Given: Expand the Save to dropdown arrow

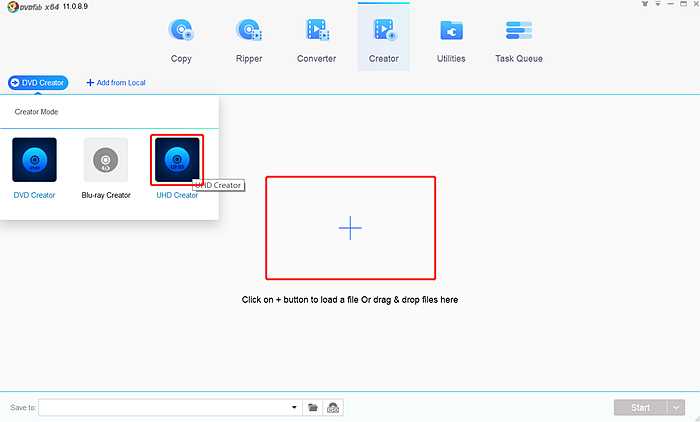Looking at the screenshot, I should click(x=294, y=407).
